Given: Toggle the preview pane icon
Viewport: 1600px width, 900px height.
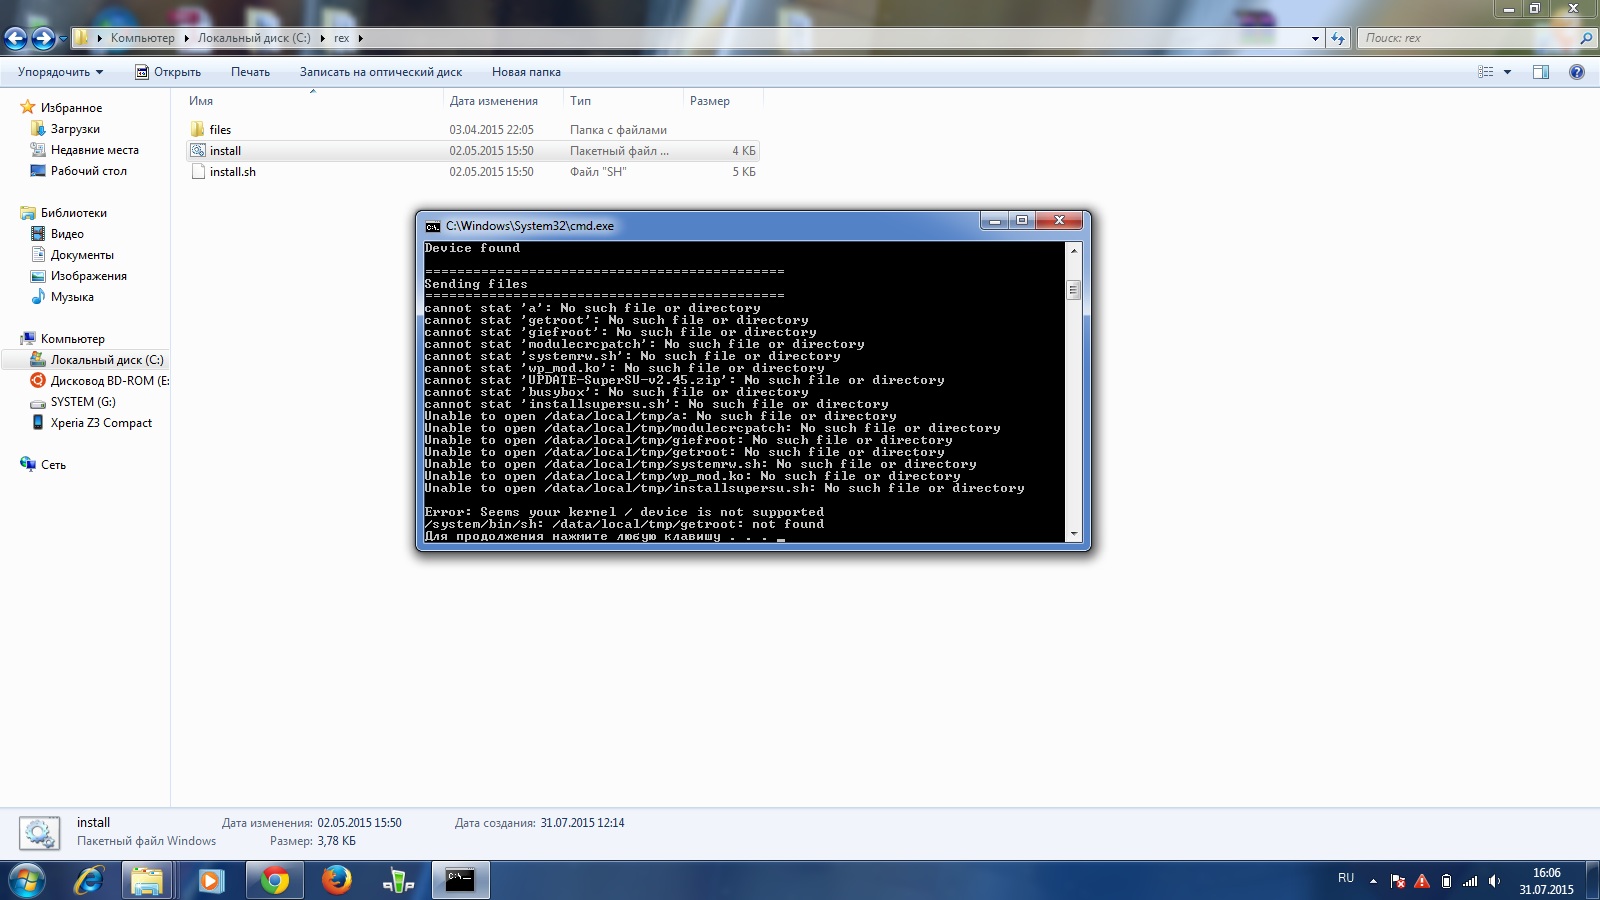Looking at the screenshot, I should coord(1541,72).
